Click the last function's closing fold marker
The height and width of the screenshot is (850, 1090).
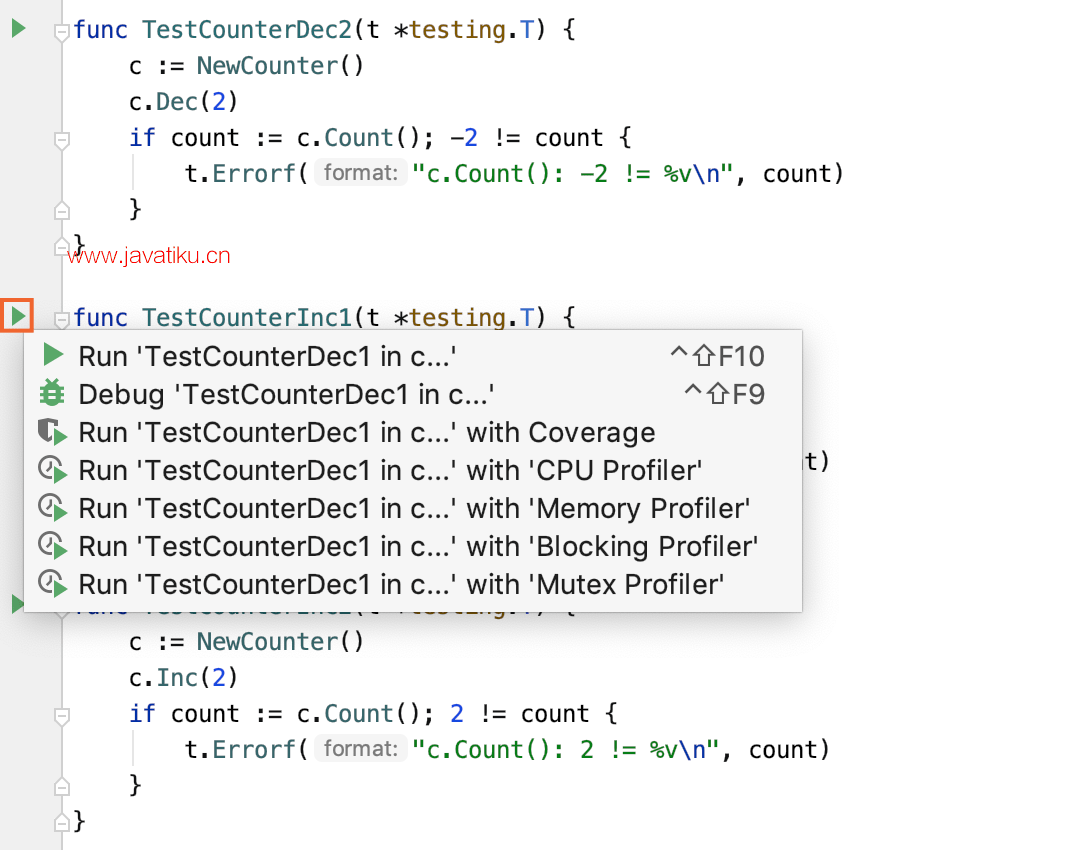[62, 822]
